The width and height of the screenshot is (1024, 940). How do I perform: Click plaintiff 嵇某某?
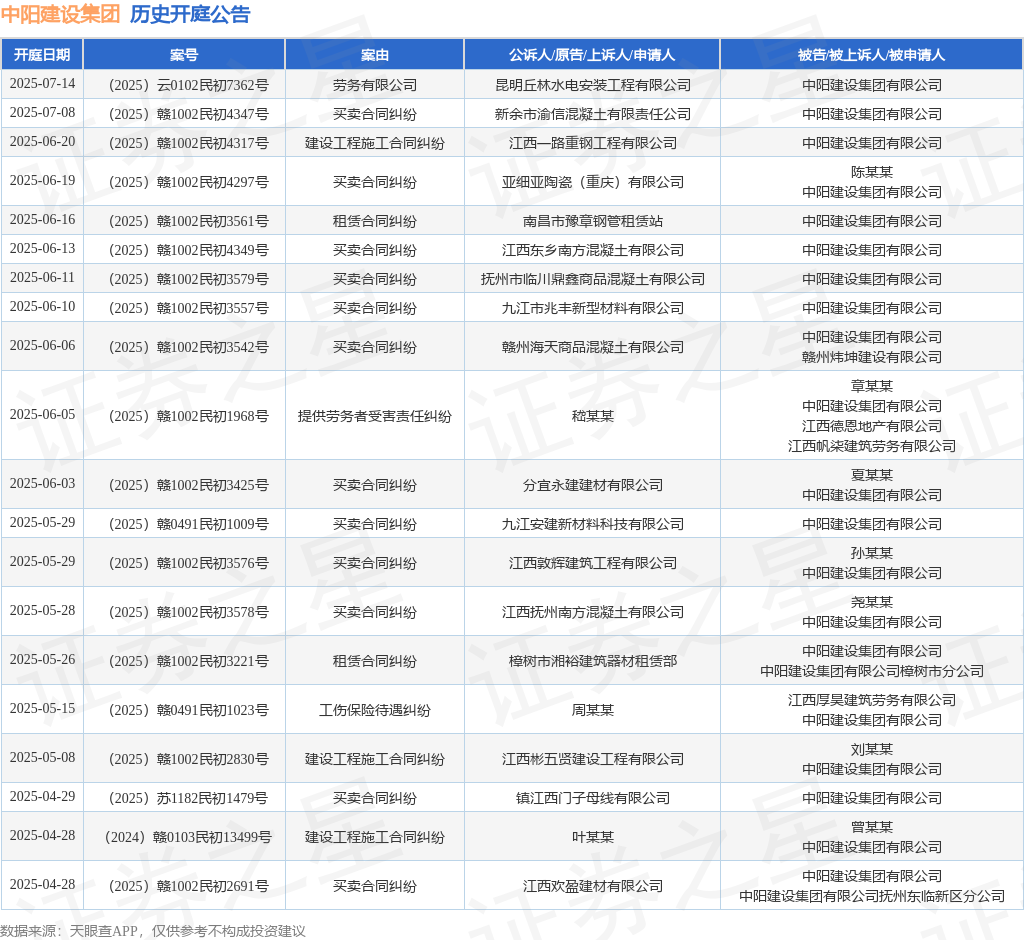[592, 416]
